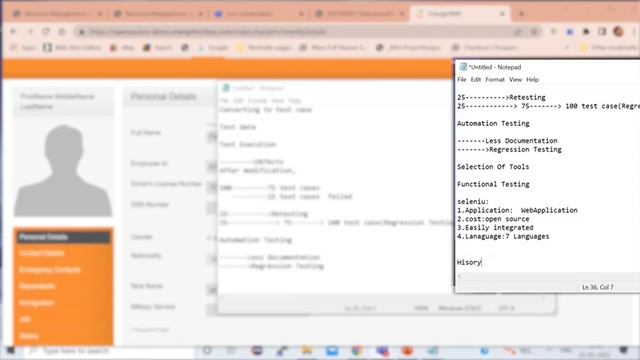The height and width of the screenshot is (360, 640).
Task: Open the Google bookmark
Action: pos(213,48)
